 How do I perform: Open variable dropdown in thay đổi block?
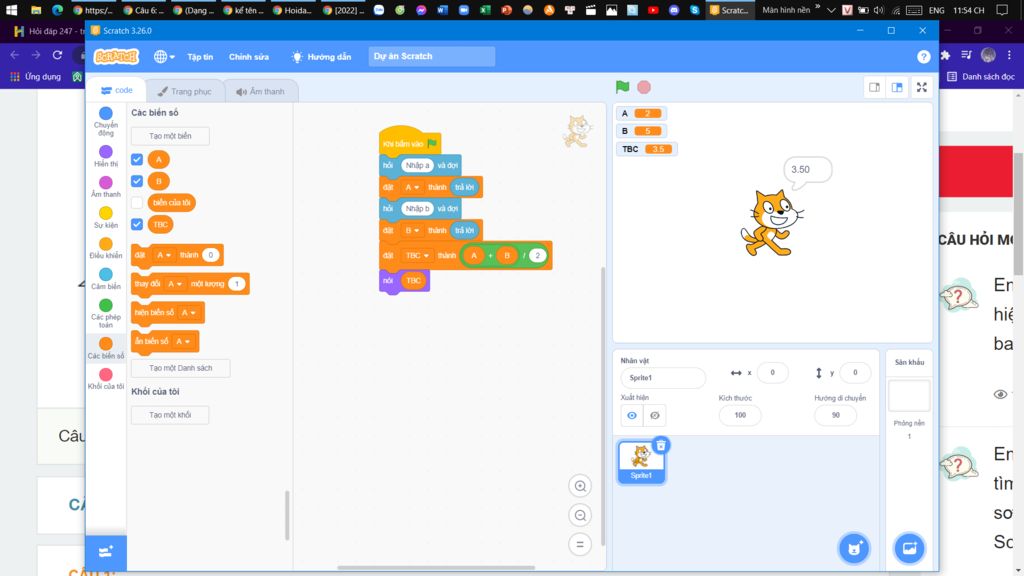coord(174,283)
